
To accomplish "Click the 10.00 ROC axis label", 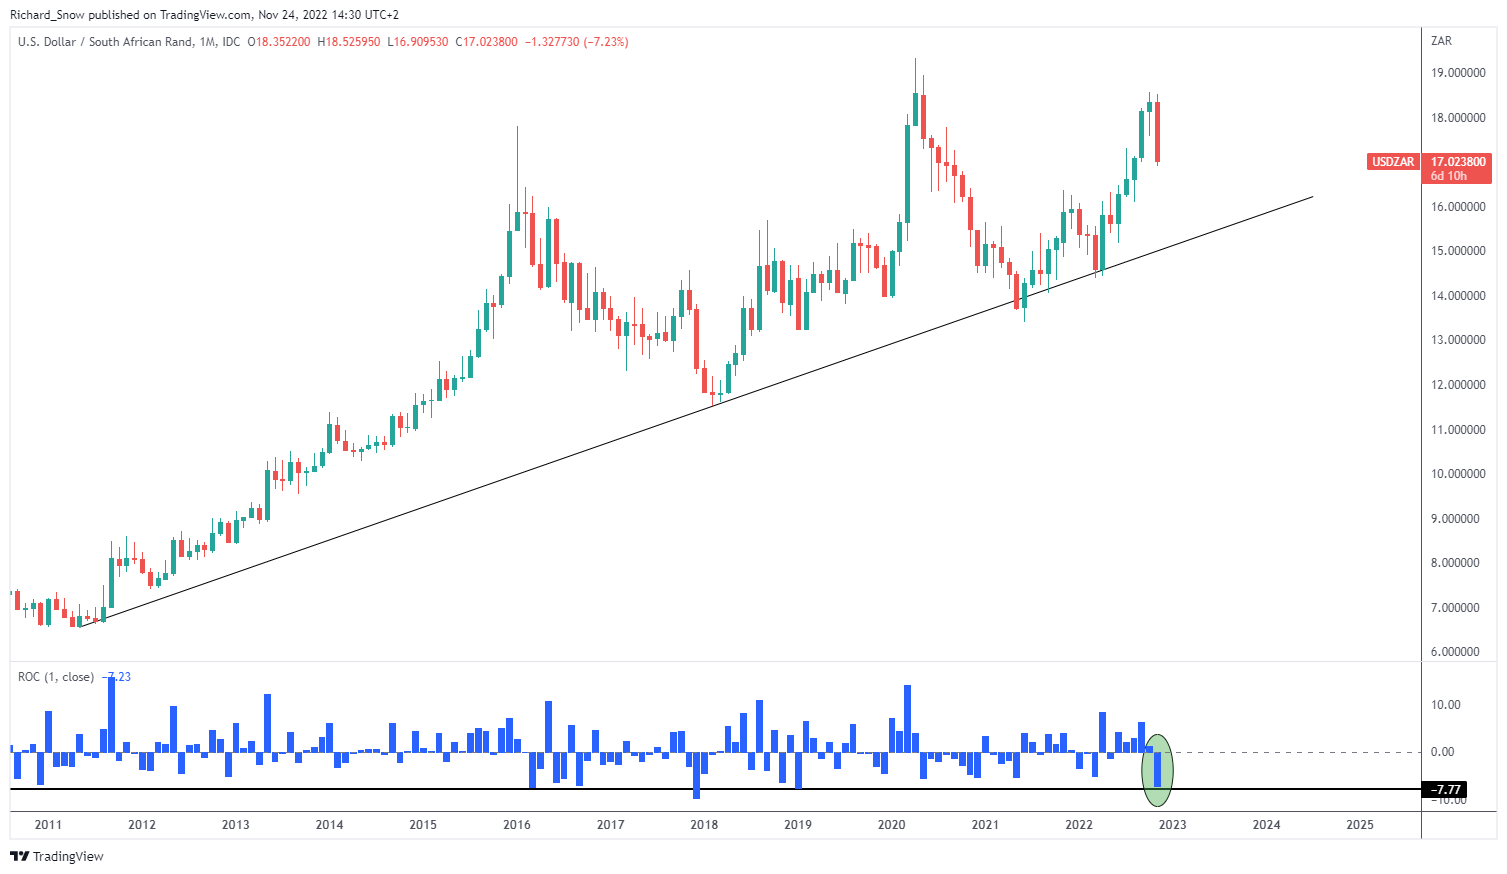I will click(1446, 705).
